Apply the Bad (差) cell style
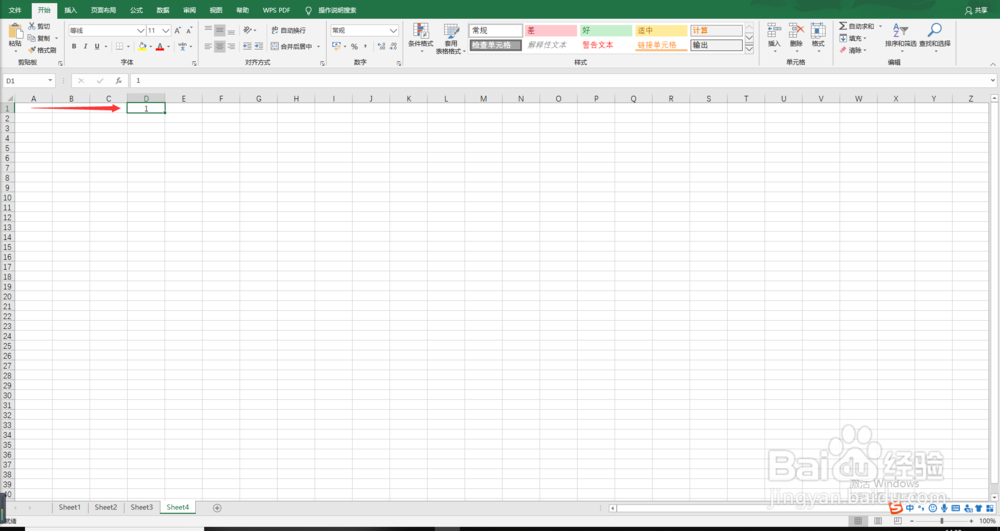 (550, 31)
